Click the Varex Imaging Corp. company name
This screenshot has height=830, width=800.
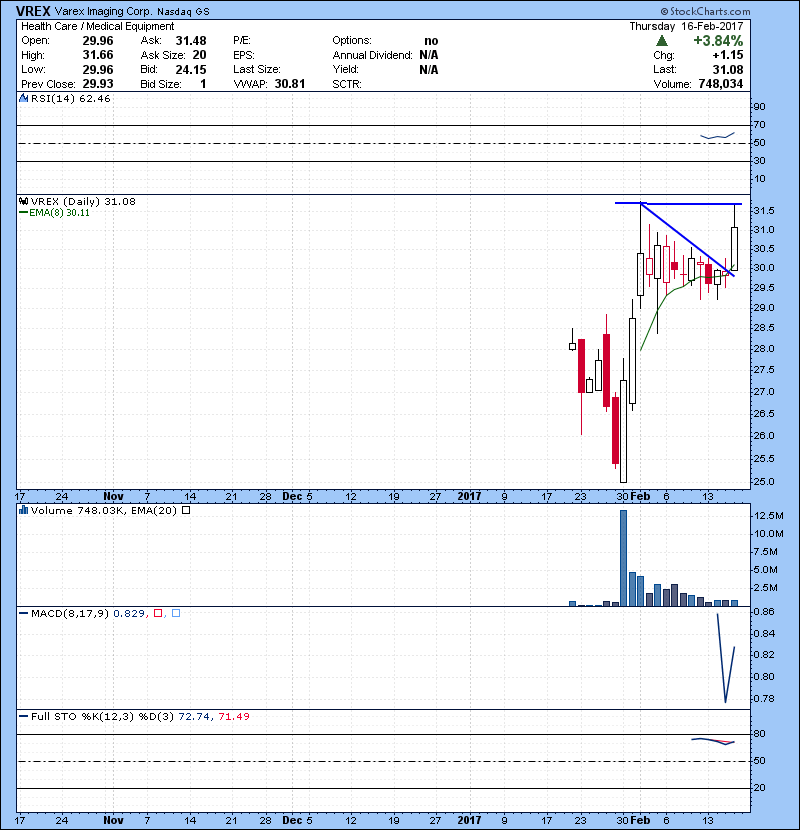click(103, 11)
